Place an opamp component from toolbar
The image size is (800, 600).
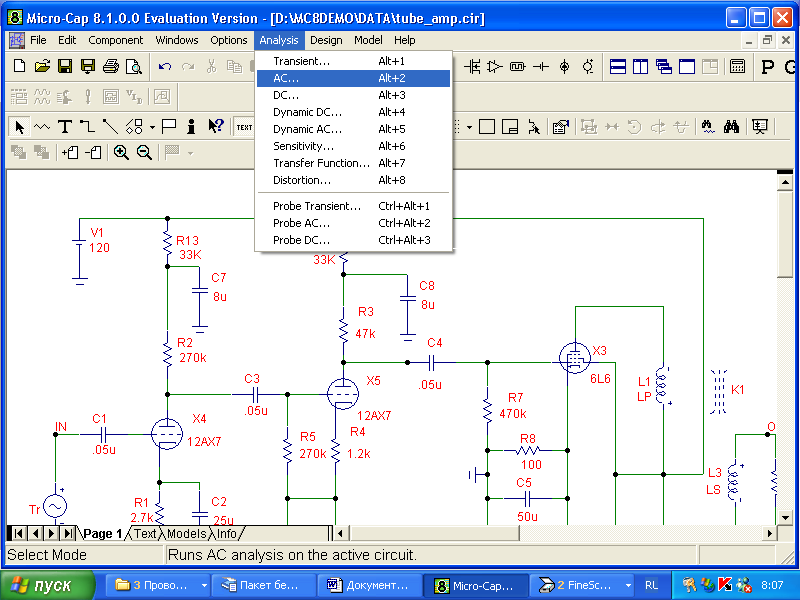(x=494, y=66)
